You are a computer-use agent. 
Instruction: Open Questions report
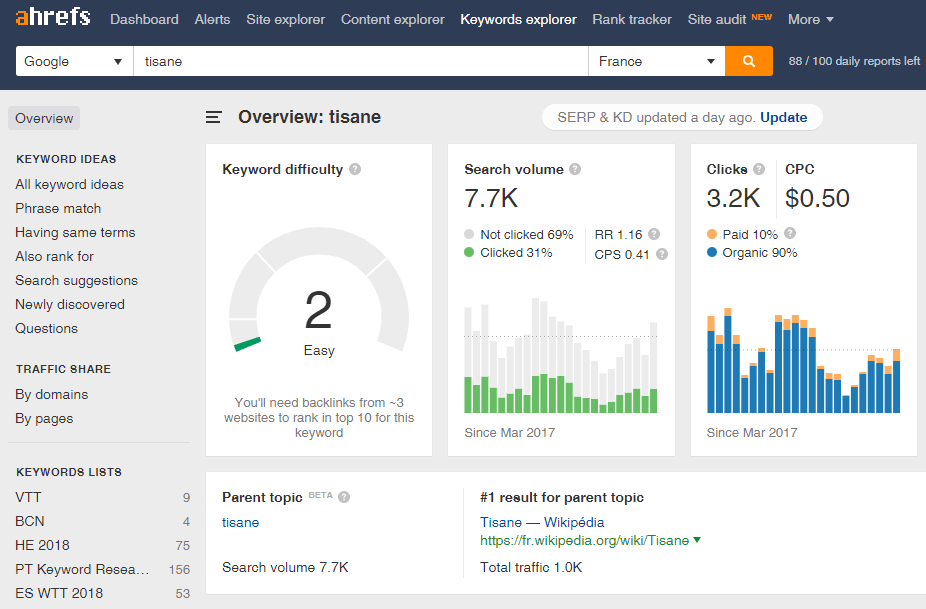pyautogui.click(x=46, y=328)
